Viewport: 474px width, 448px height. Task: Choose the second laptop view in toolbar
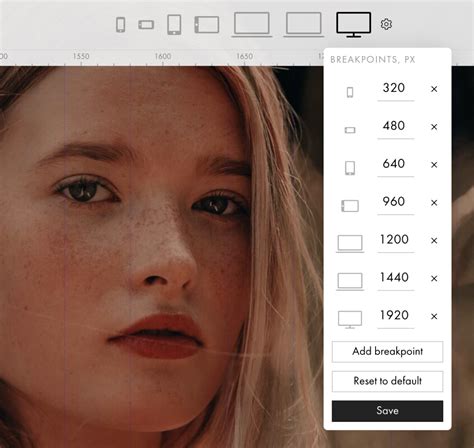tap(304, 24)
